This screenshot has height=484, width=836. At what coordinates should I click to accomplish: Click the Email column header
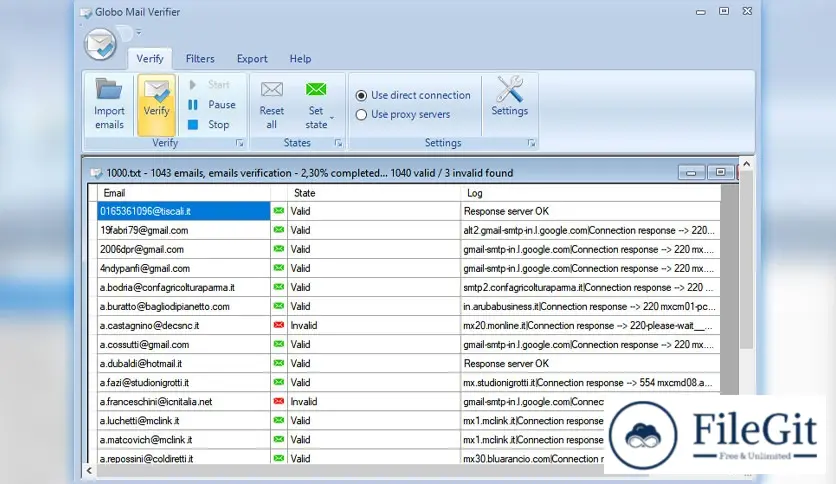tap(184, 193)
